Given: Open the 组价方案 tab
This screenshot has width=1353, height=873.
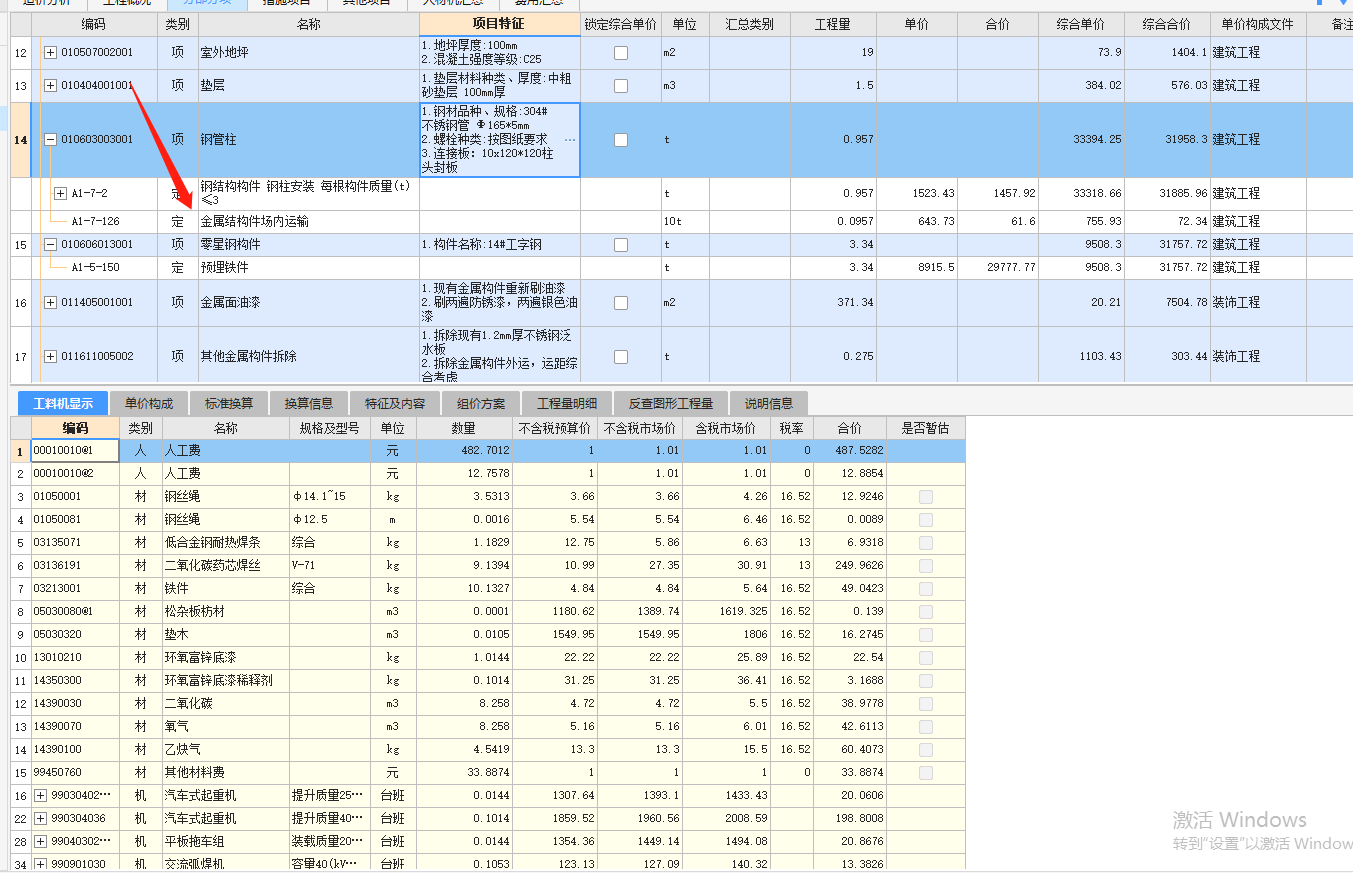Looking at the screenshot, I should 481,404.
